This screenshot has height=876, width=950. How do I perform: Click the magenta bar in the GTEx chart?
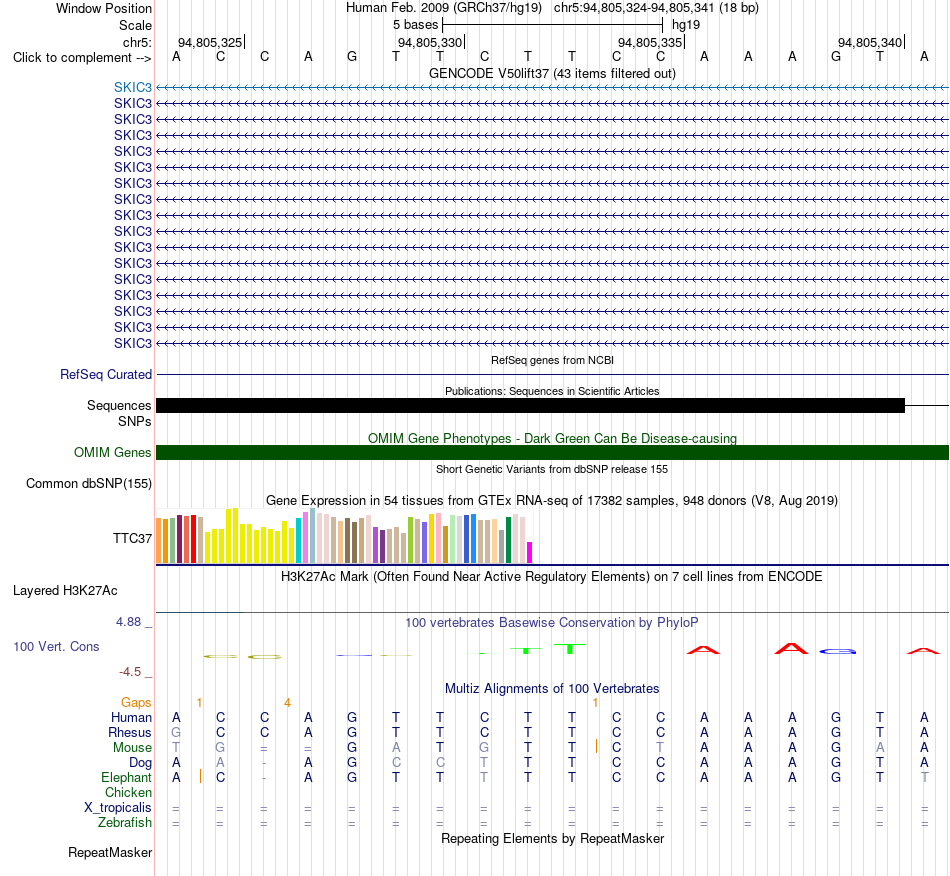530,552
